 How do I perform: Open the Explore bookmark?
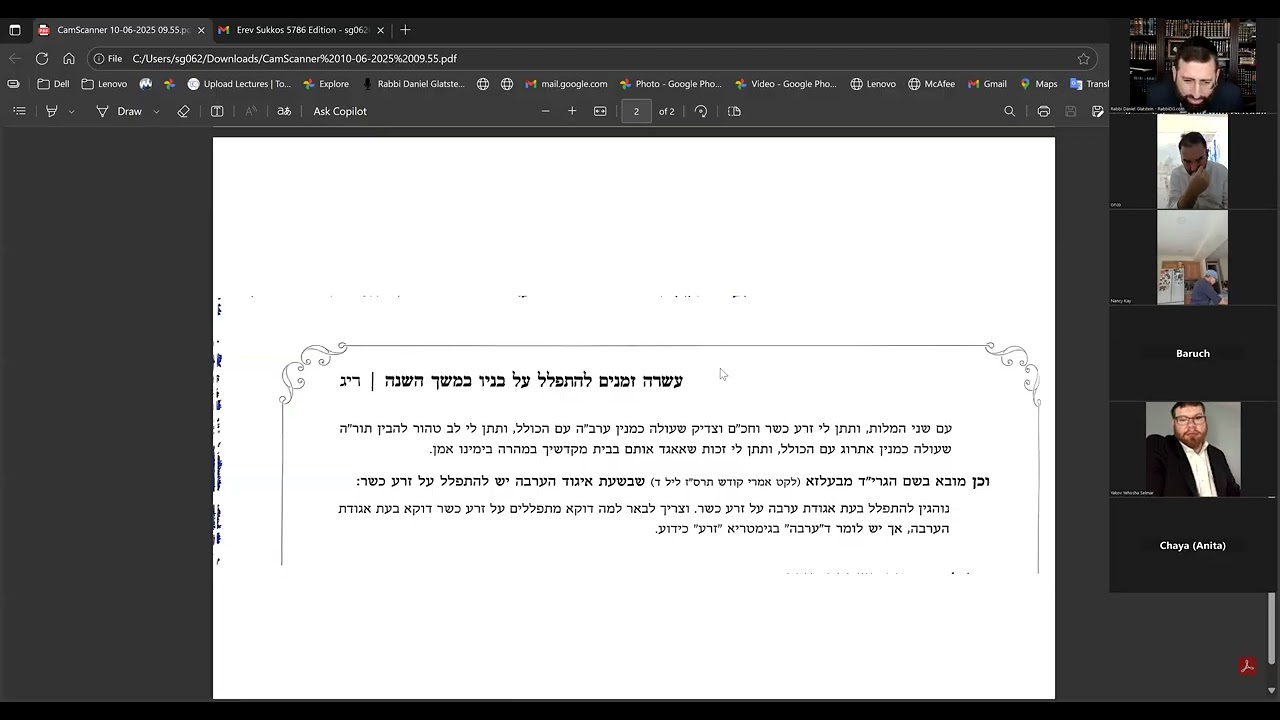pyautogui.click(x=326, y=84)
